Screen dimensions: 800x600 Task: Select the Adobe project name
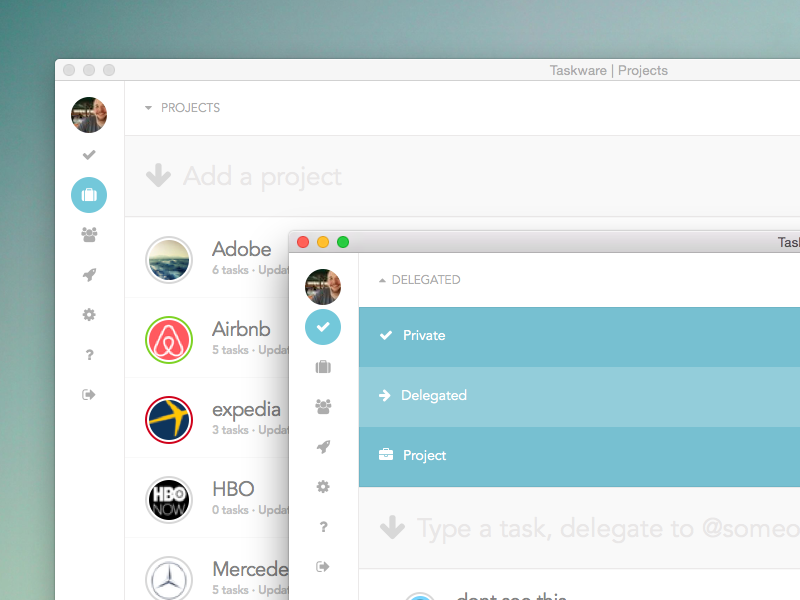241,249
